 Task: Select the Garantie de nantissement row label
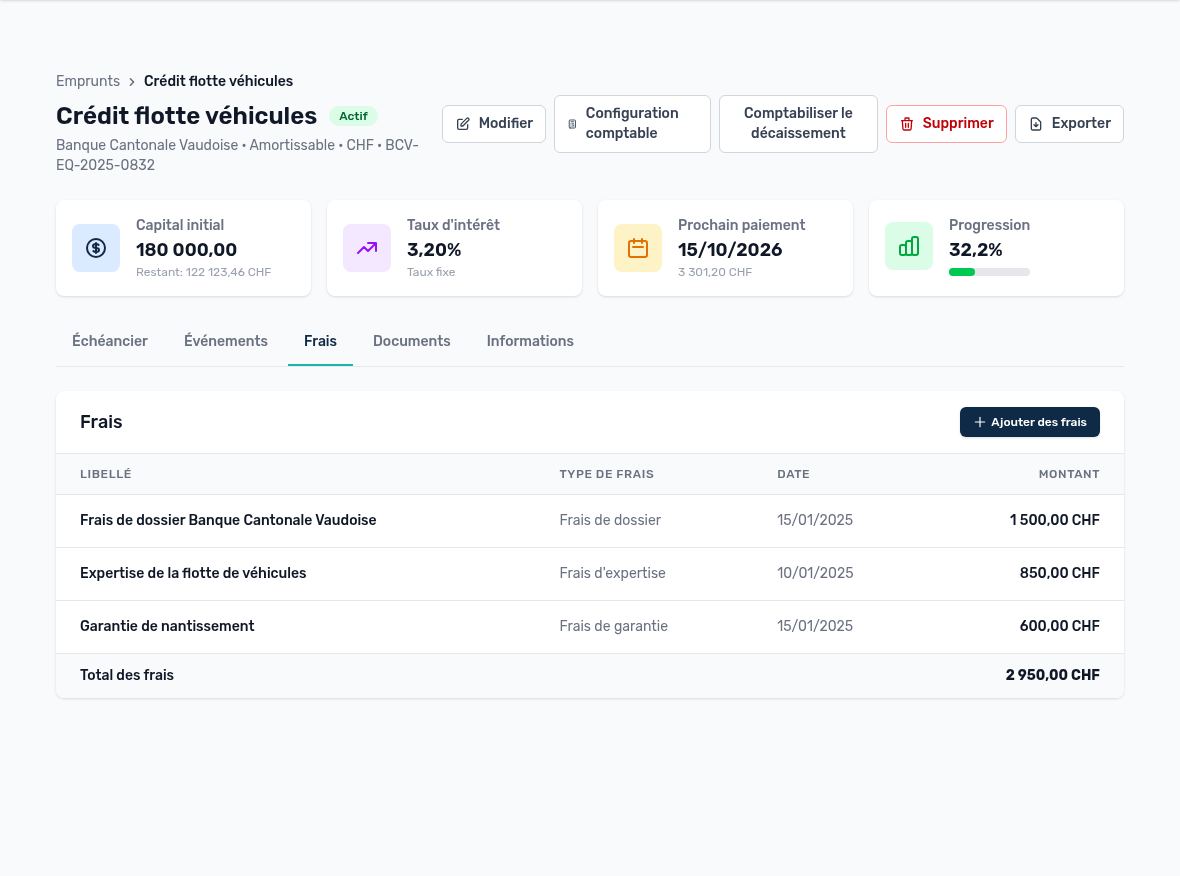tap(167, 626)
